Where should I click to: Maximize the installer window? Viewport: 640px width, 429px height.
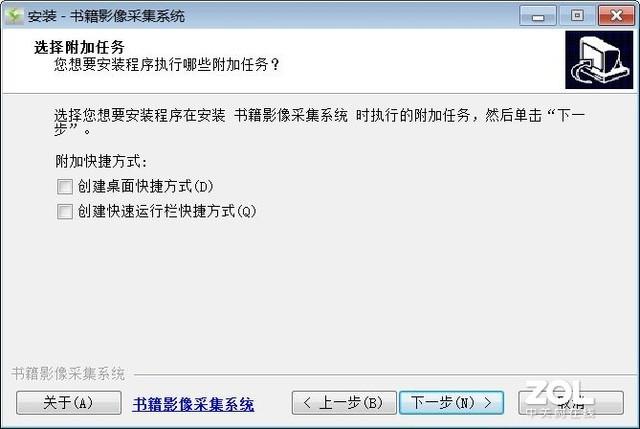pos(577,16)
